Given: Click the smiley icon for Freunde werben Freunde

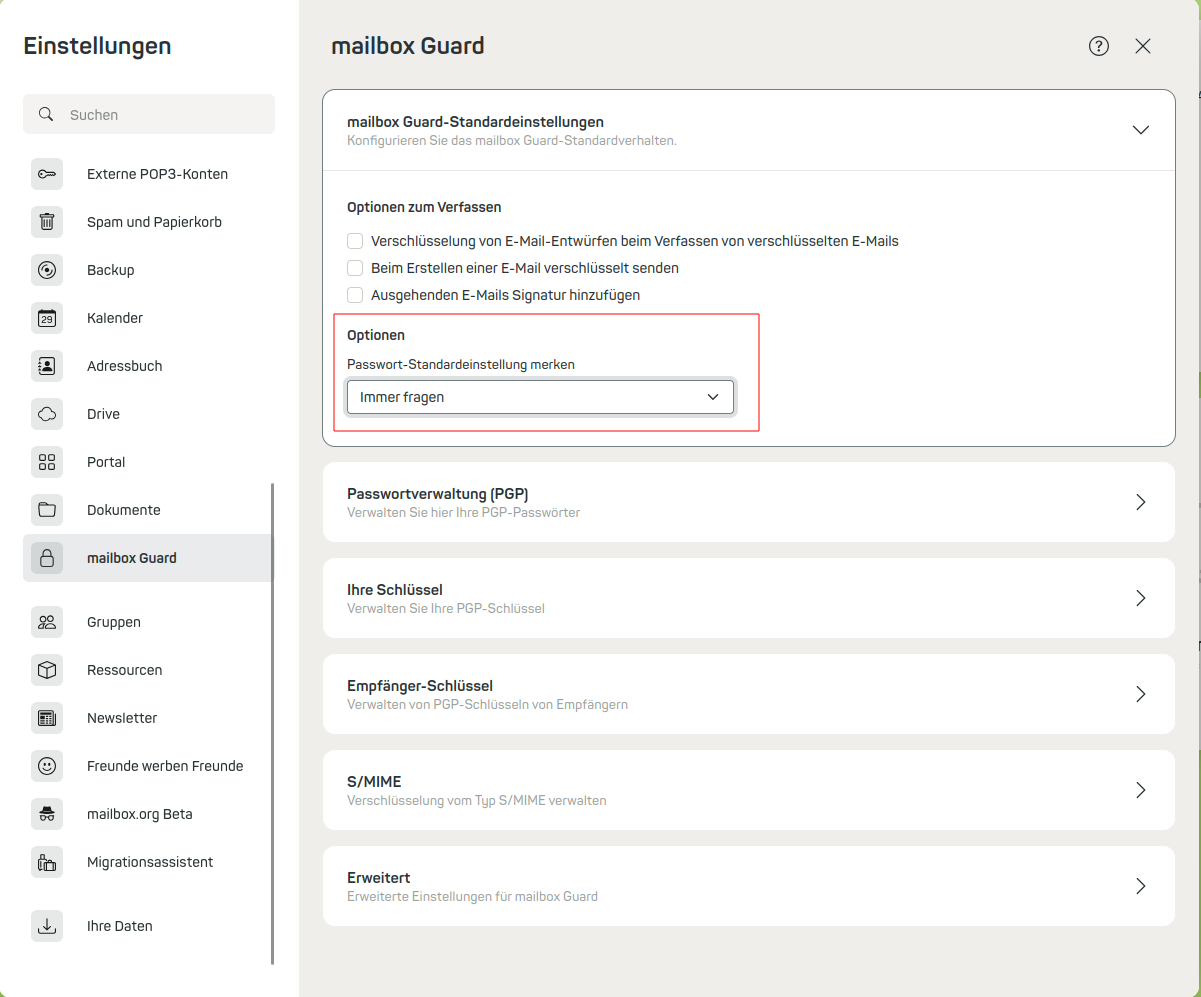Looking at the screenshot, I should click(x=47, y=766).
